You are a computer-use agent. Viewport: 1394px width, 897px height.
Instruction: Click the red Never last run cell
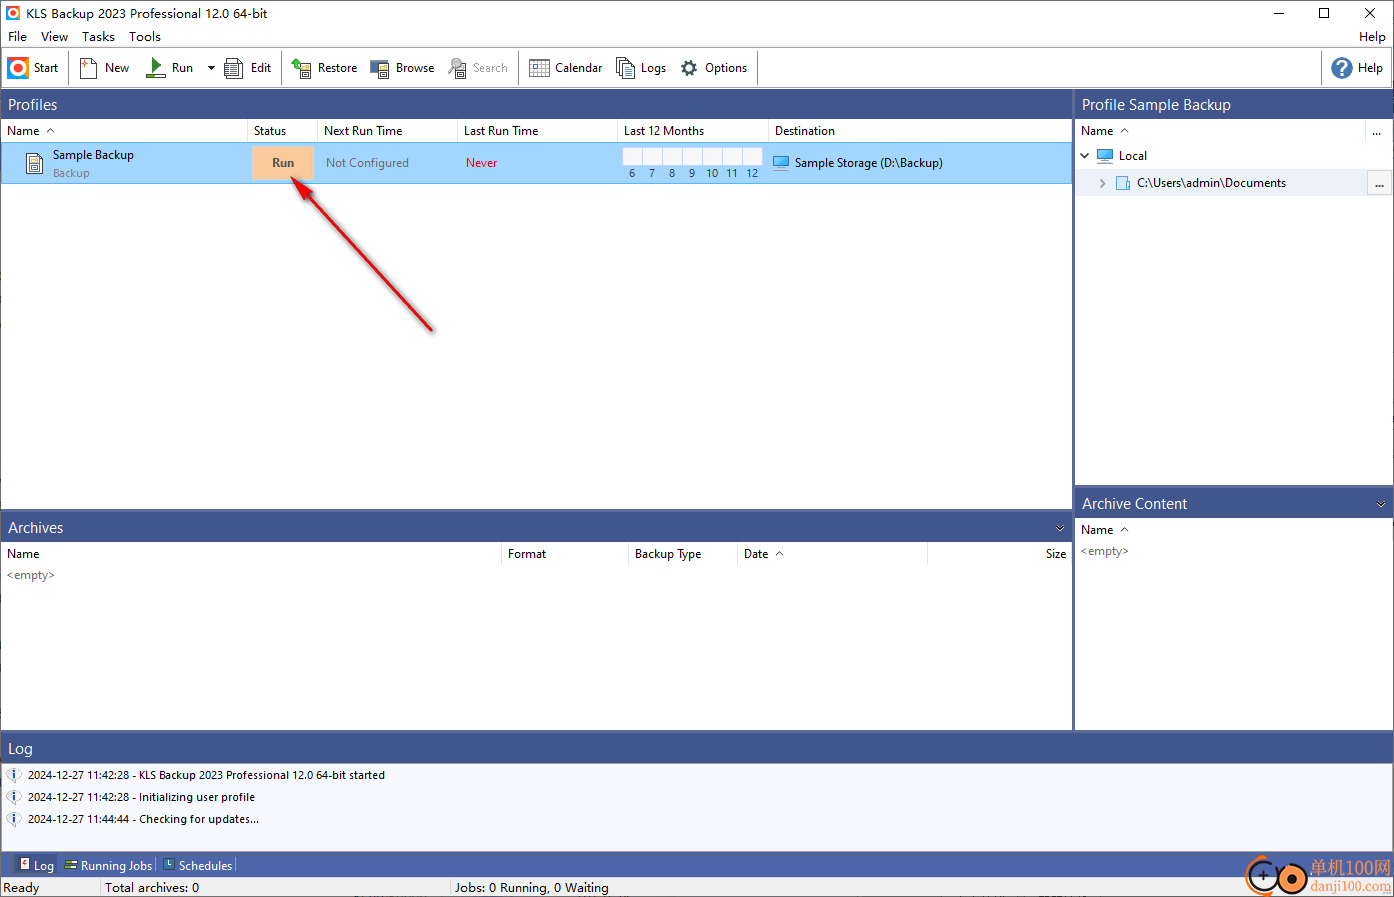pyautogui.click(x=481, y=163)
